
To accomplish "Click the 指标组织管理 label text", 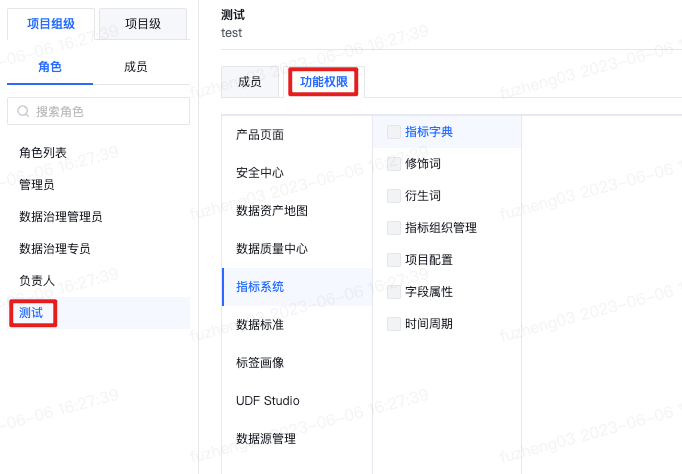I will pyautogui.click(x=441, y=228).
